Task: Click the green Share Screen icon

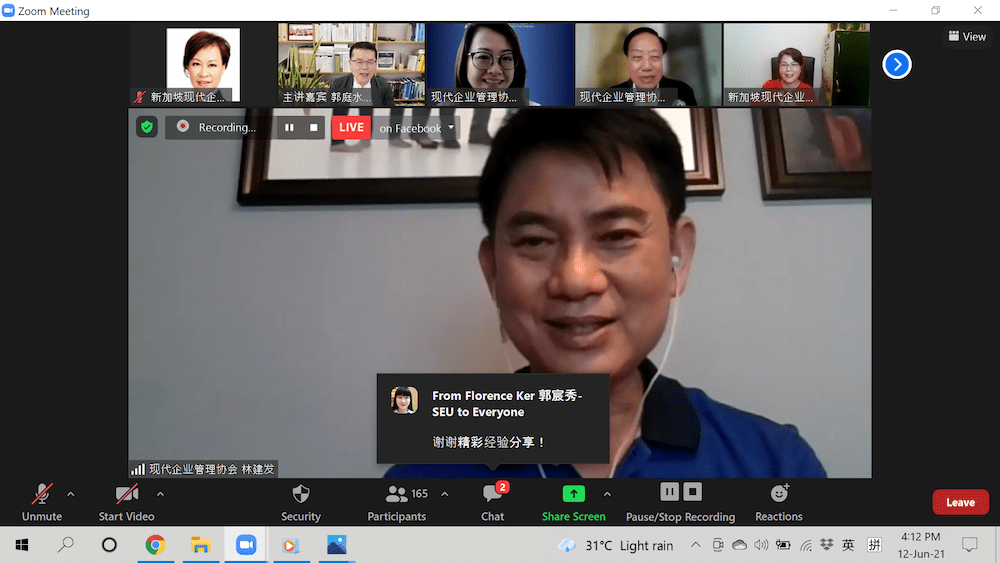Action: pos(573,494)
